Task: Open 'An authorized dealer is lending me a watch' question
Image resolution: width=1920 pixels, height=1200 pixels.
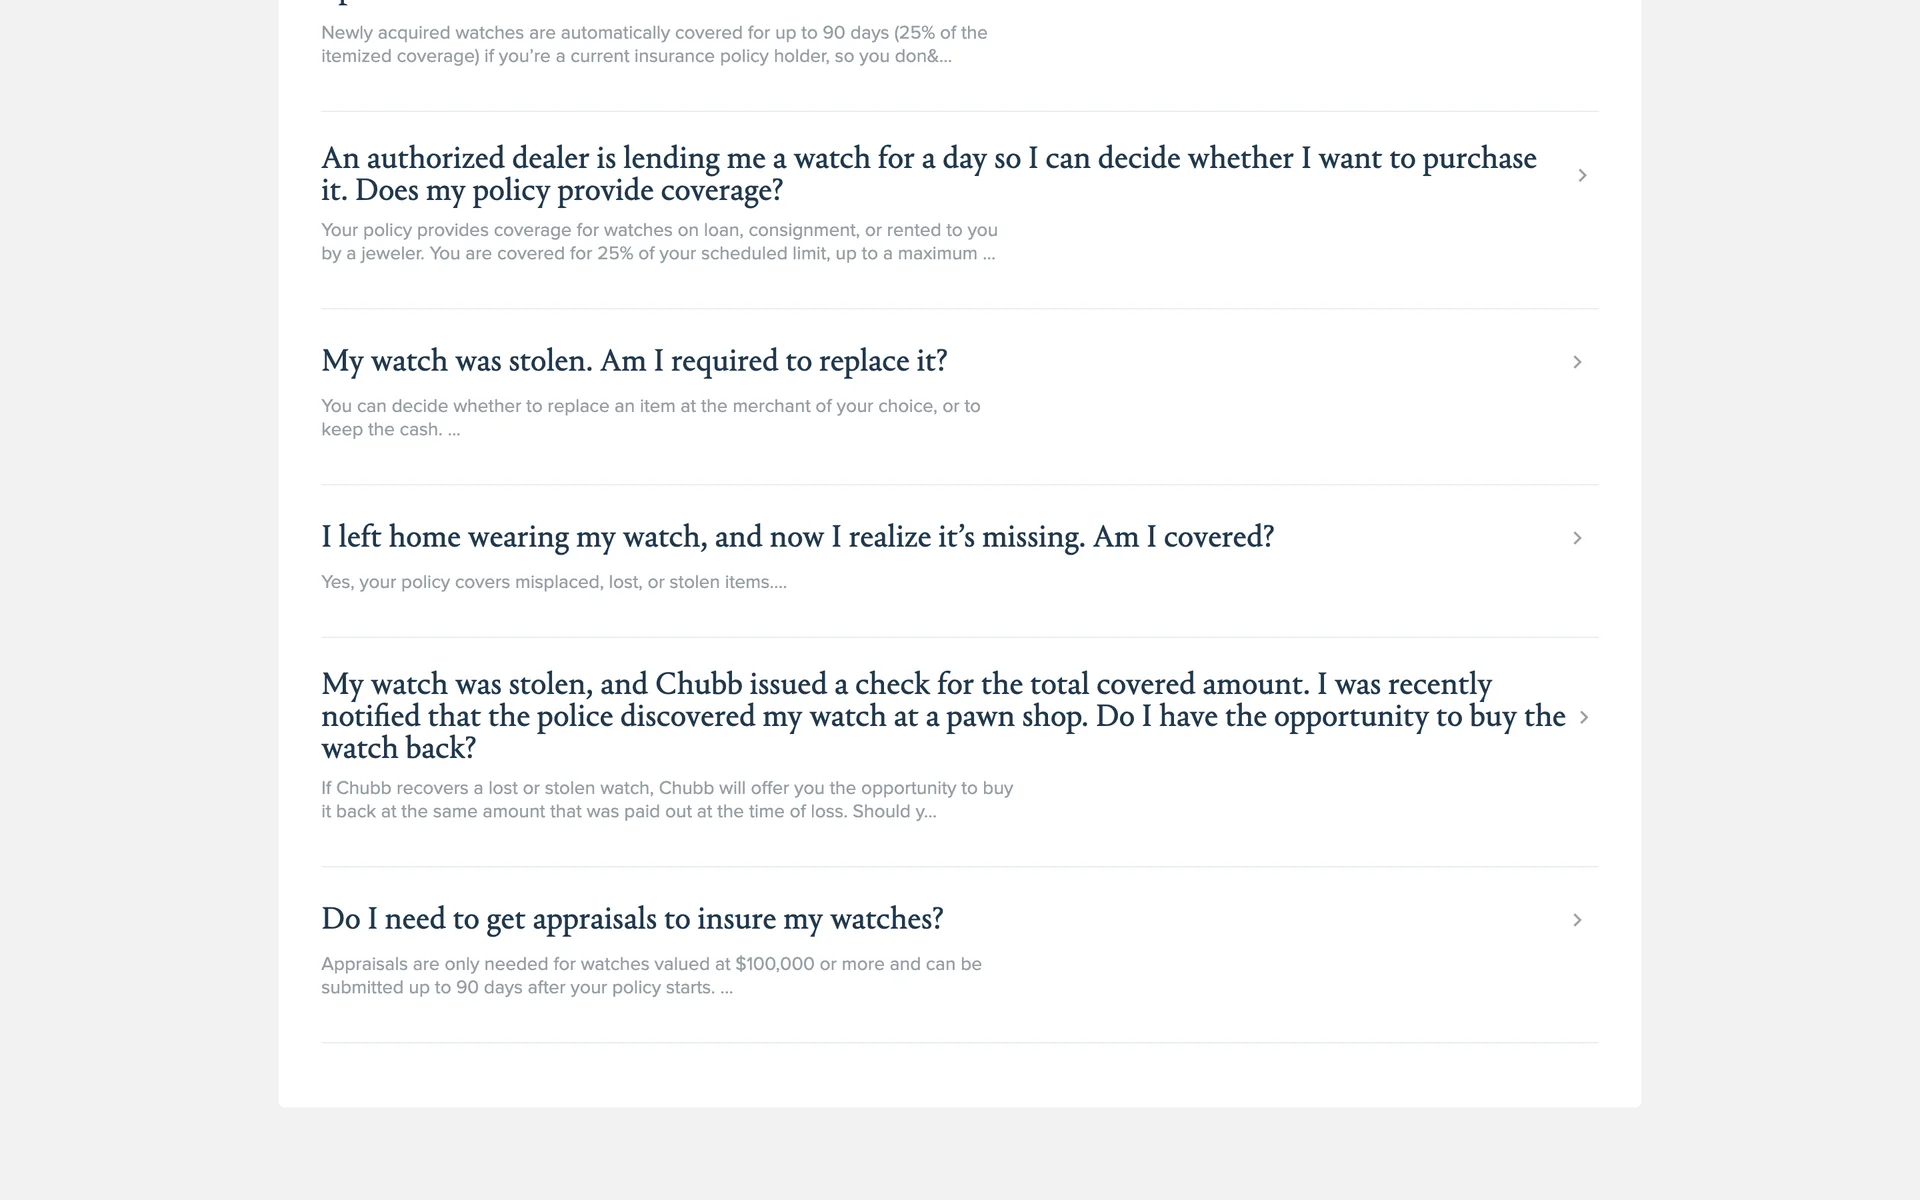Action: [x=928, y=174]
